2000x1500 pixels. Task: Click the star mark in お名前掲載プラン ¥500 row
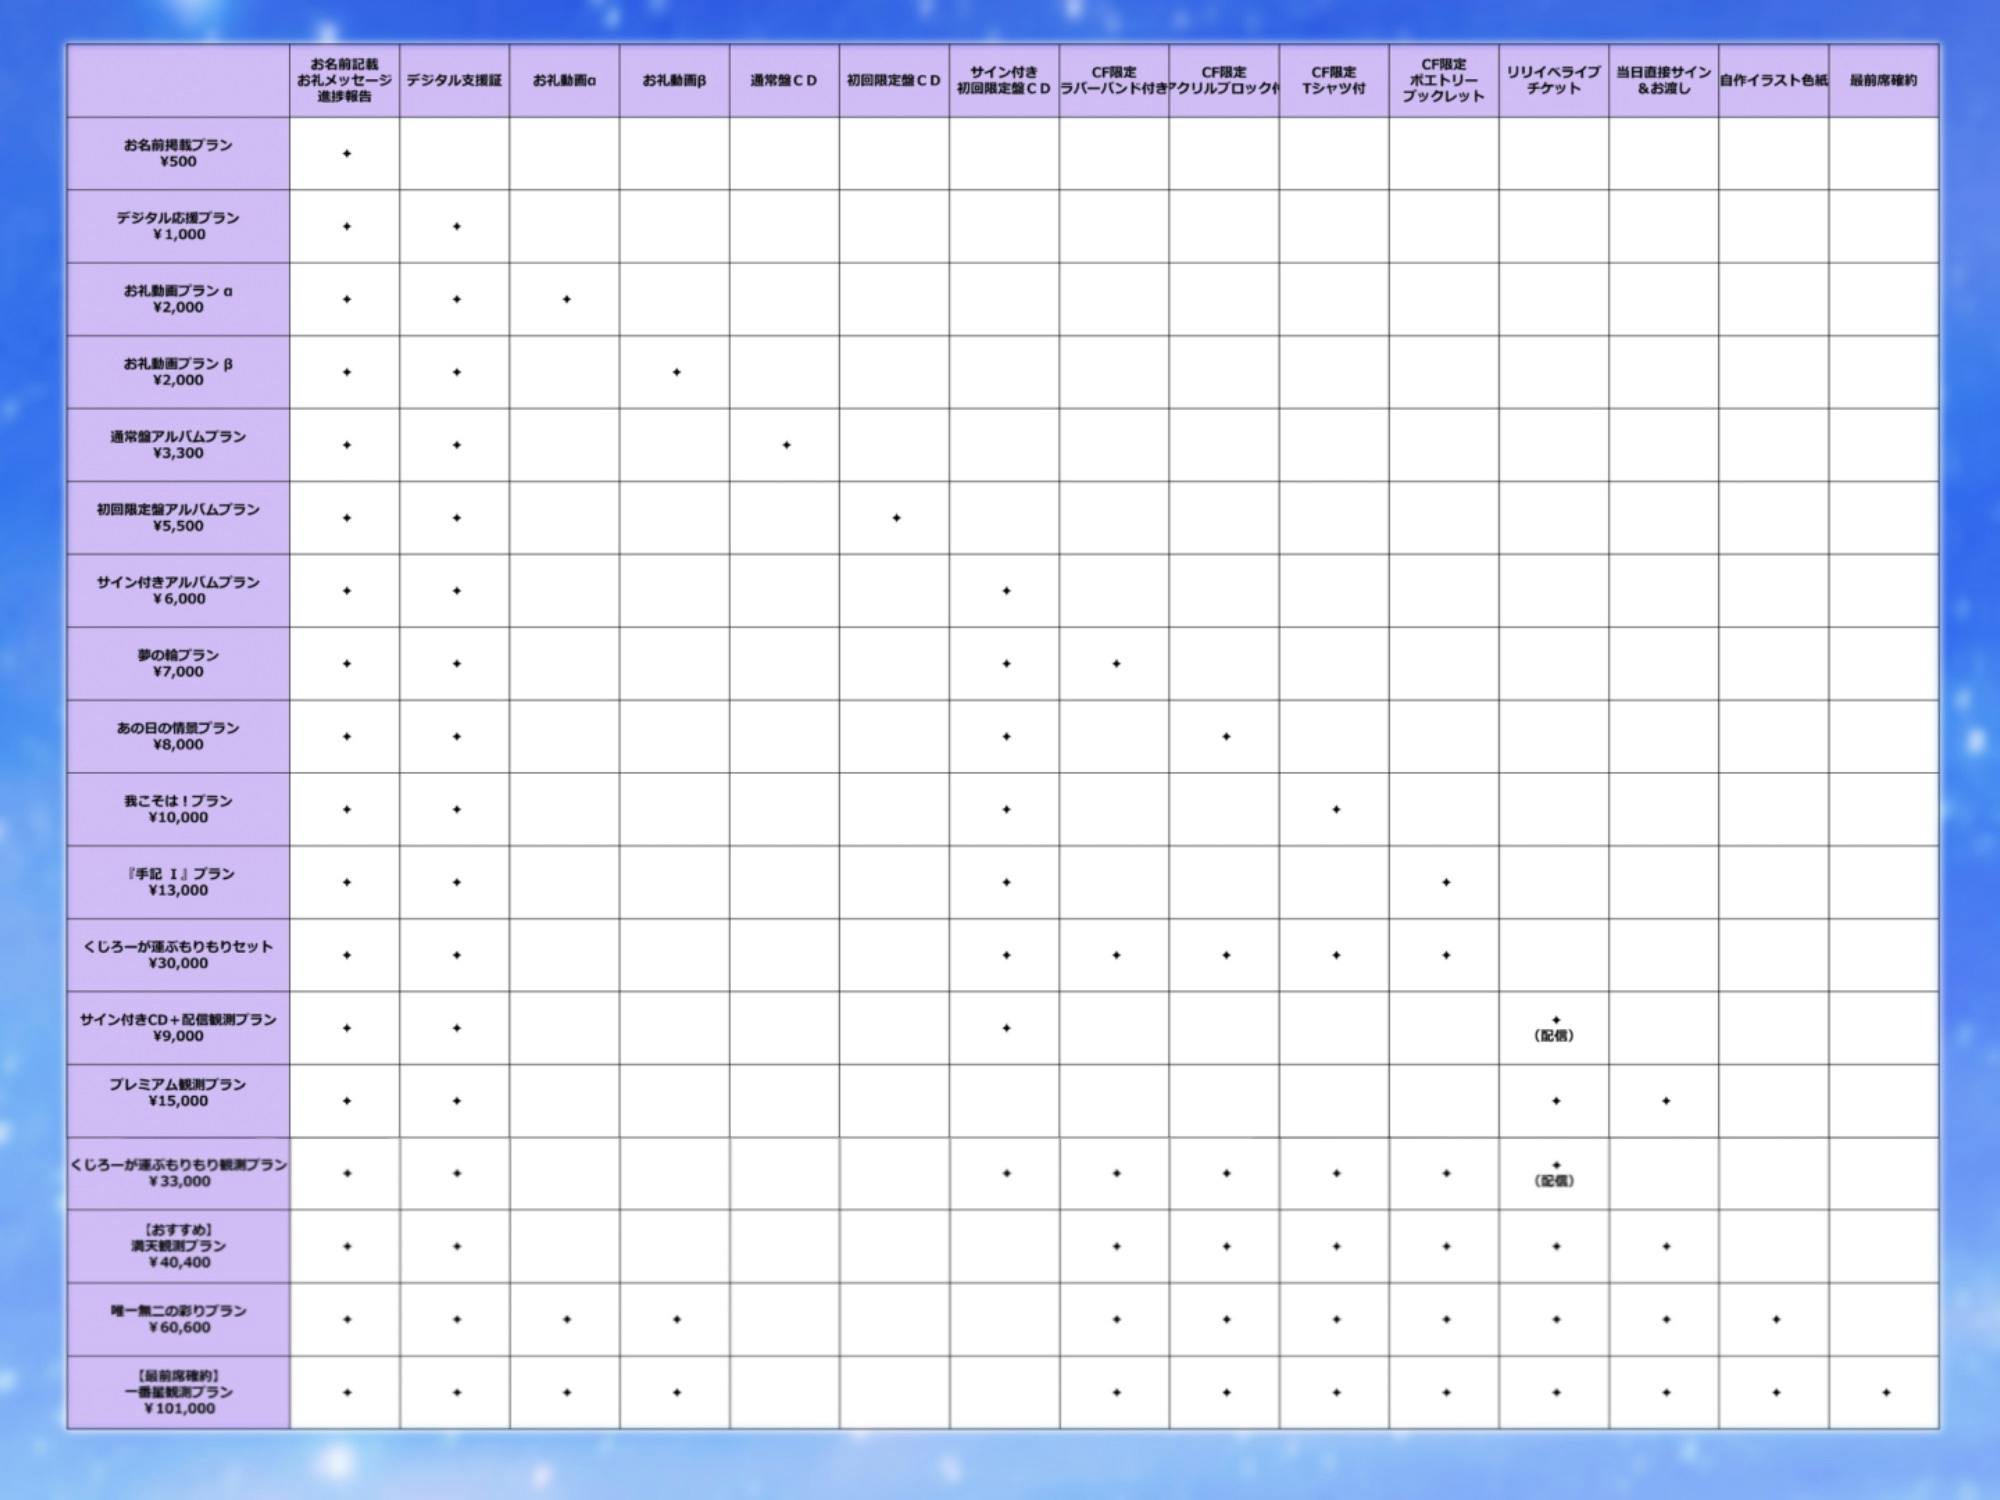point(346,154)
